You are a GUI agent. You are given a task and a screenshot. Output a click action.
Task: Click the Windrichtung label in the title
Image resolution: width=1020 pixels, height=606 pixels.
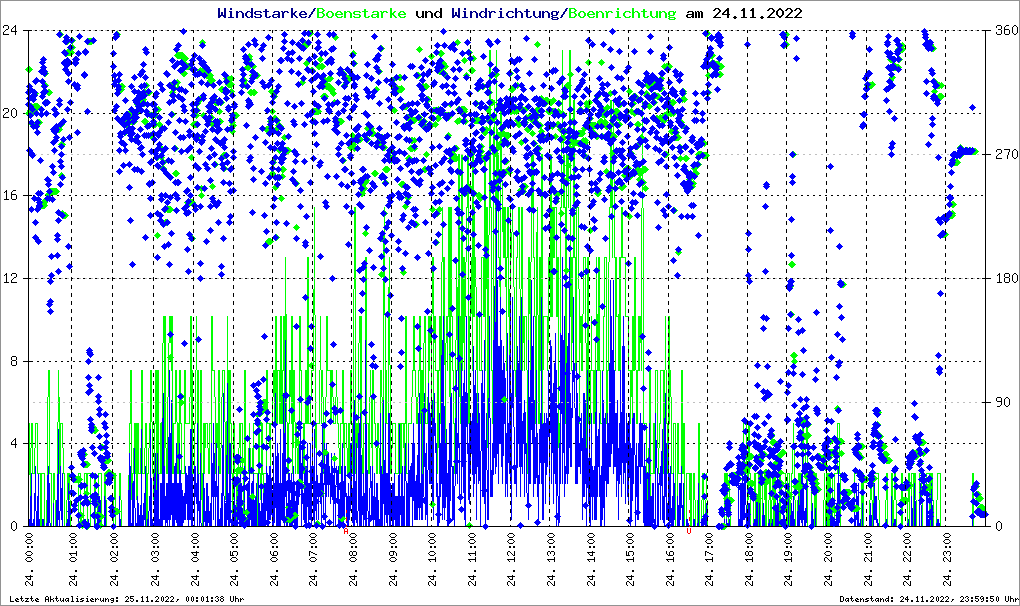(507, 13)
